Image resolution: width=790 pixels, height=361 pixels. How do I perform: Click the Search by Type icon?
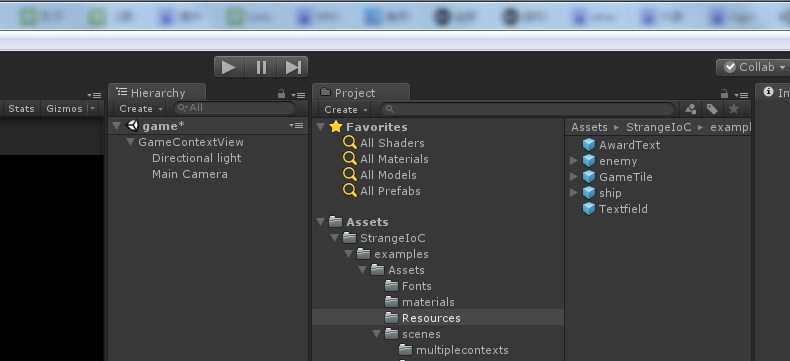coord(691,109)
